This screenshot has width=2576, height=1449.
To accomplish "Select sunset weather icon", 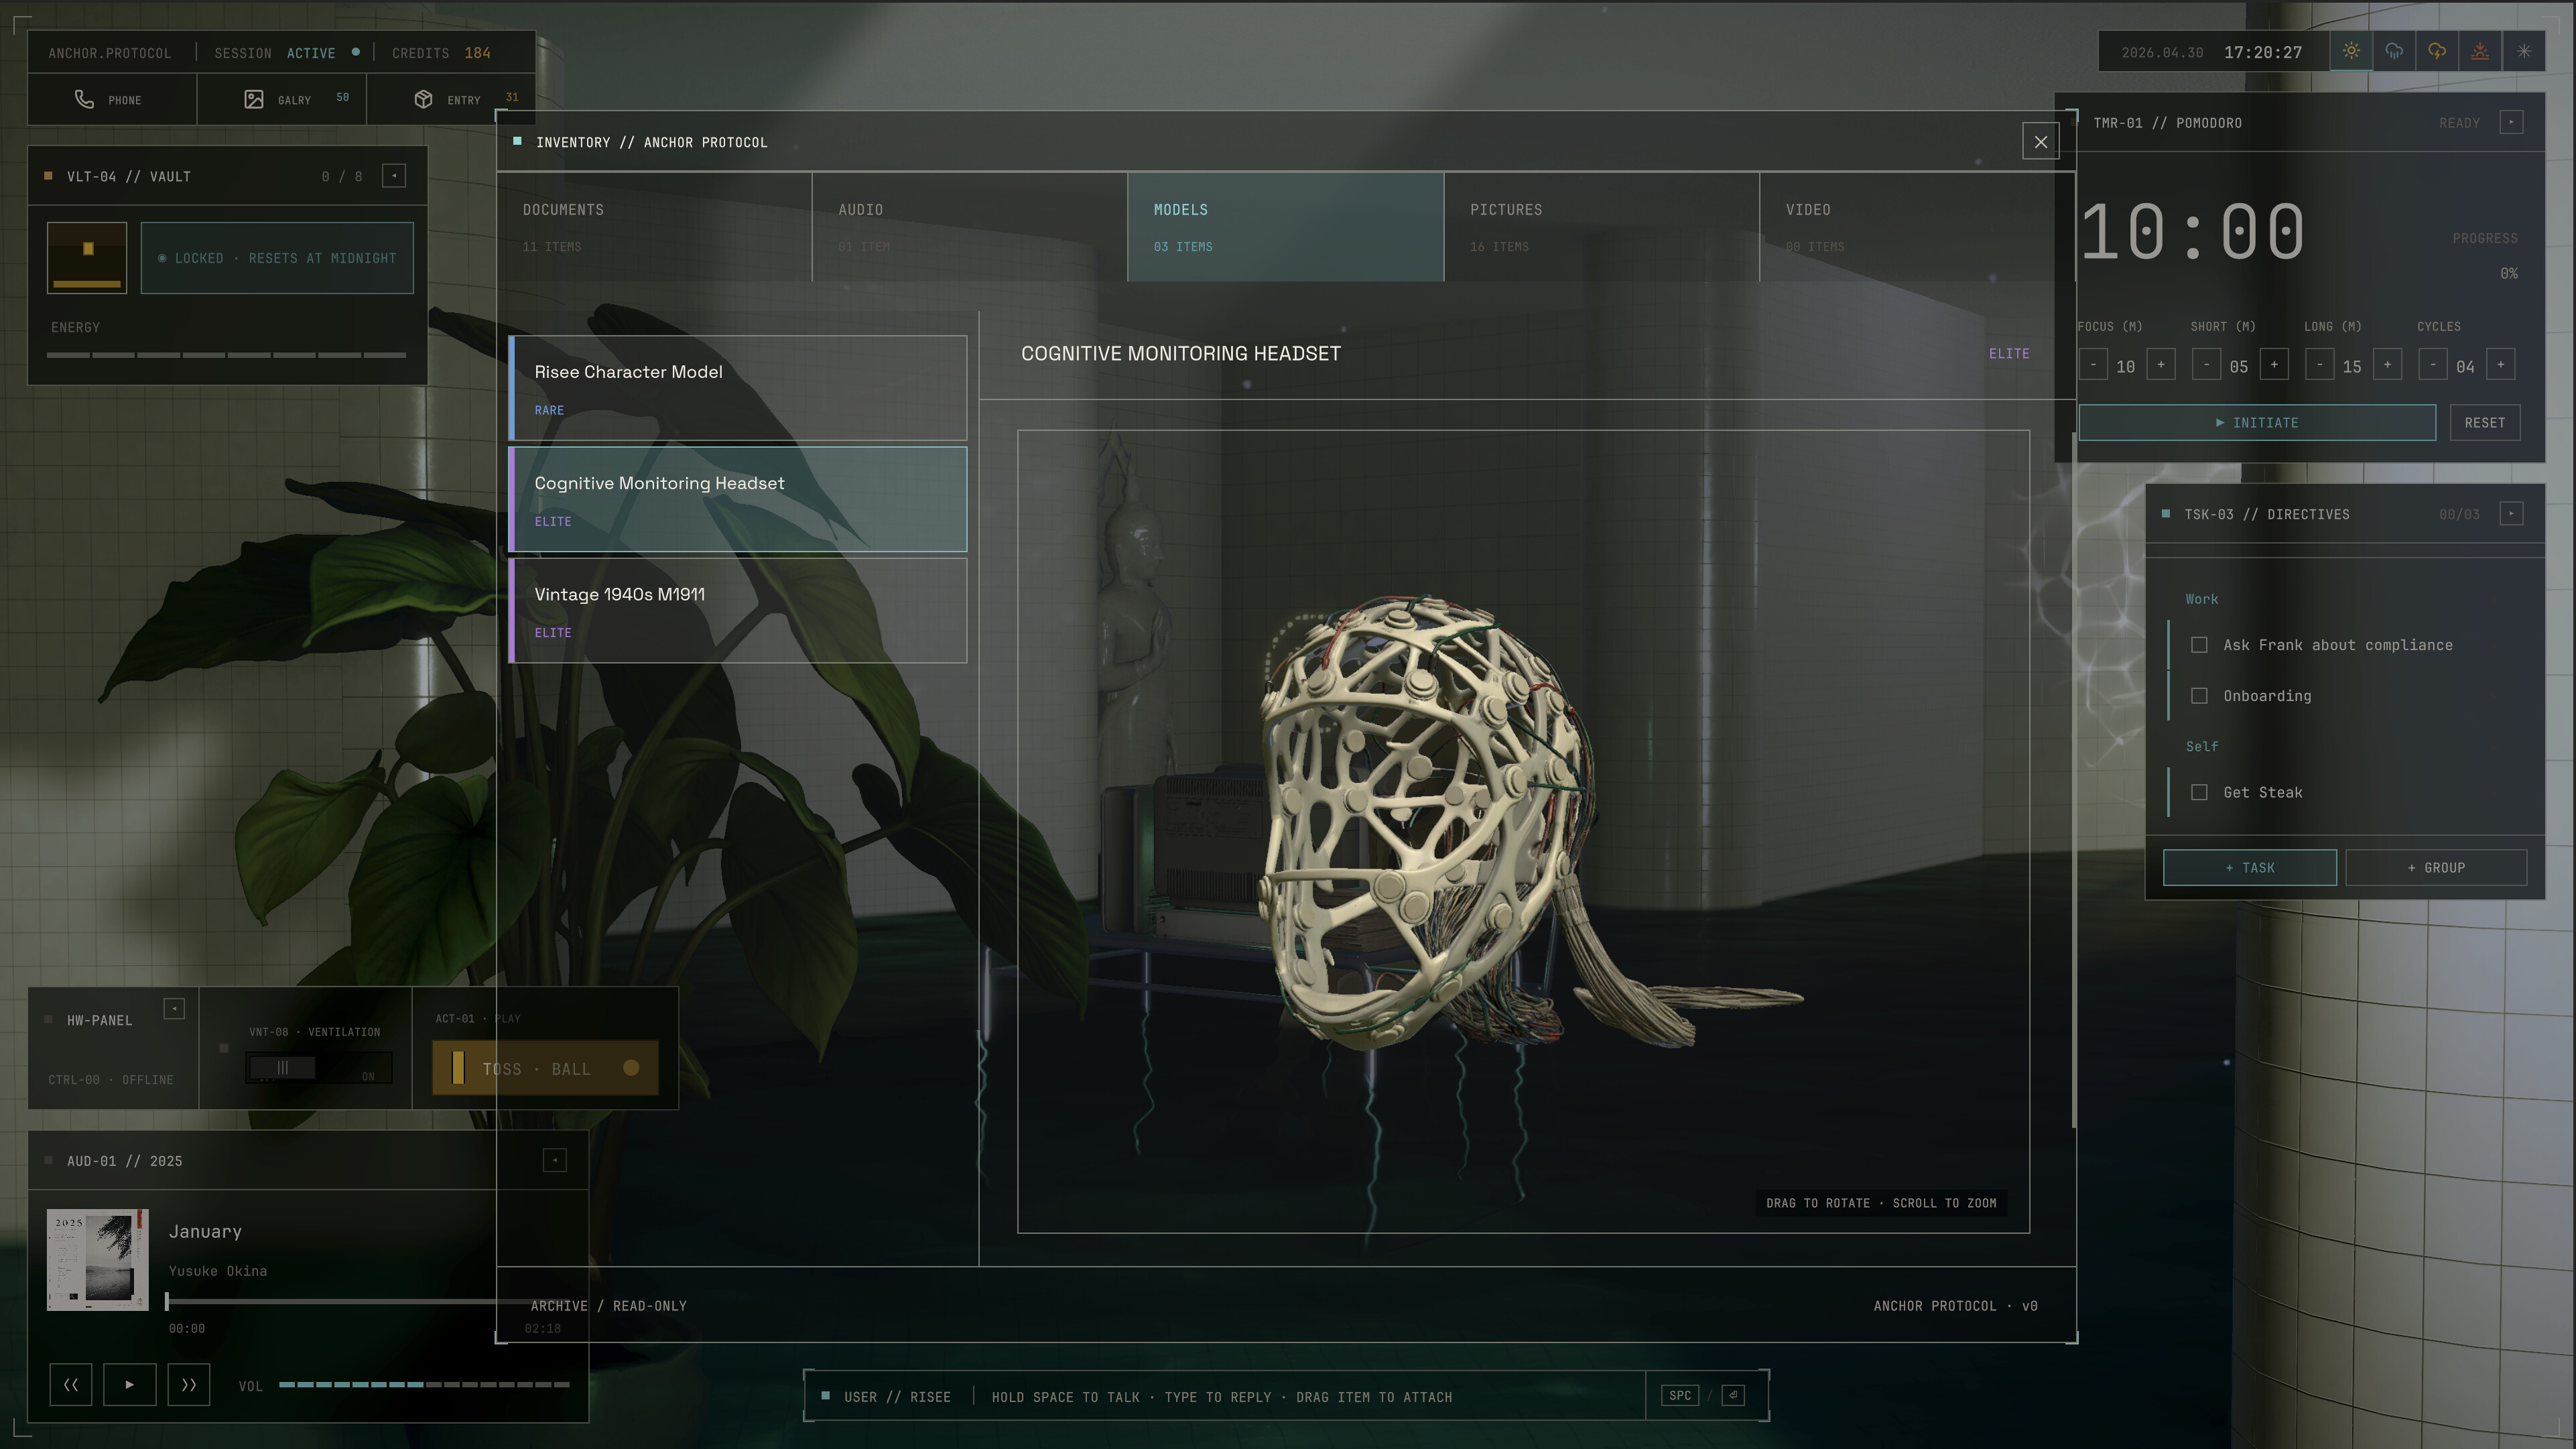I will coord(2480,51).
